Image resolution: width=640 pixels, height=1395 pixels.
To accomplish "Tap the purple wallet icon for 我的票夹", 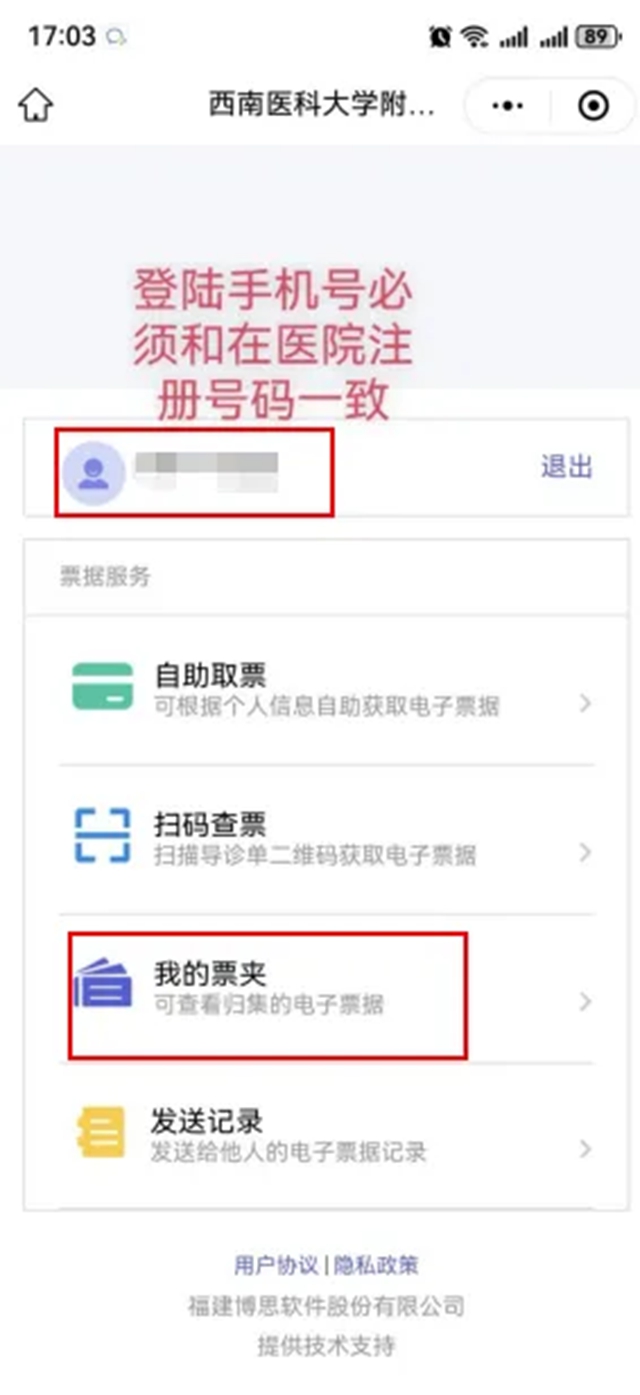I will point(102,984).
